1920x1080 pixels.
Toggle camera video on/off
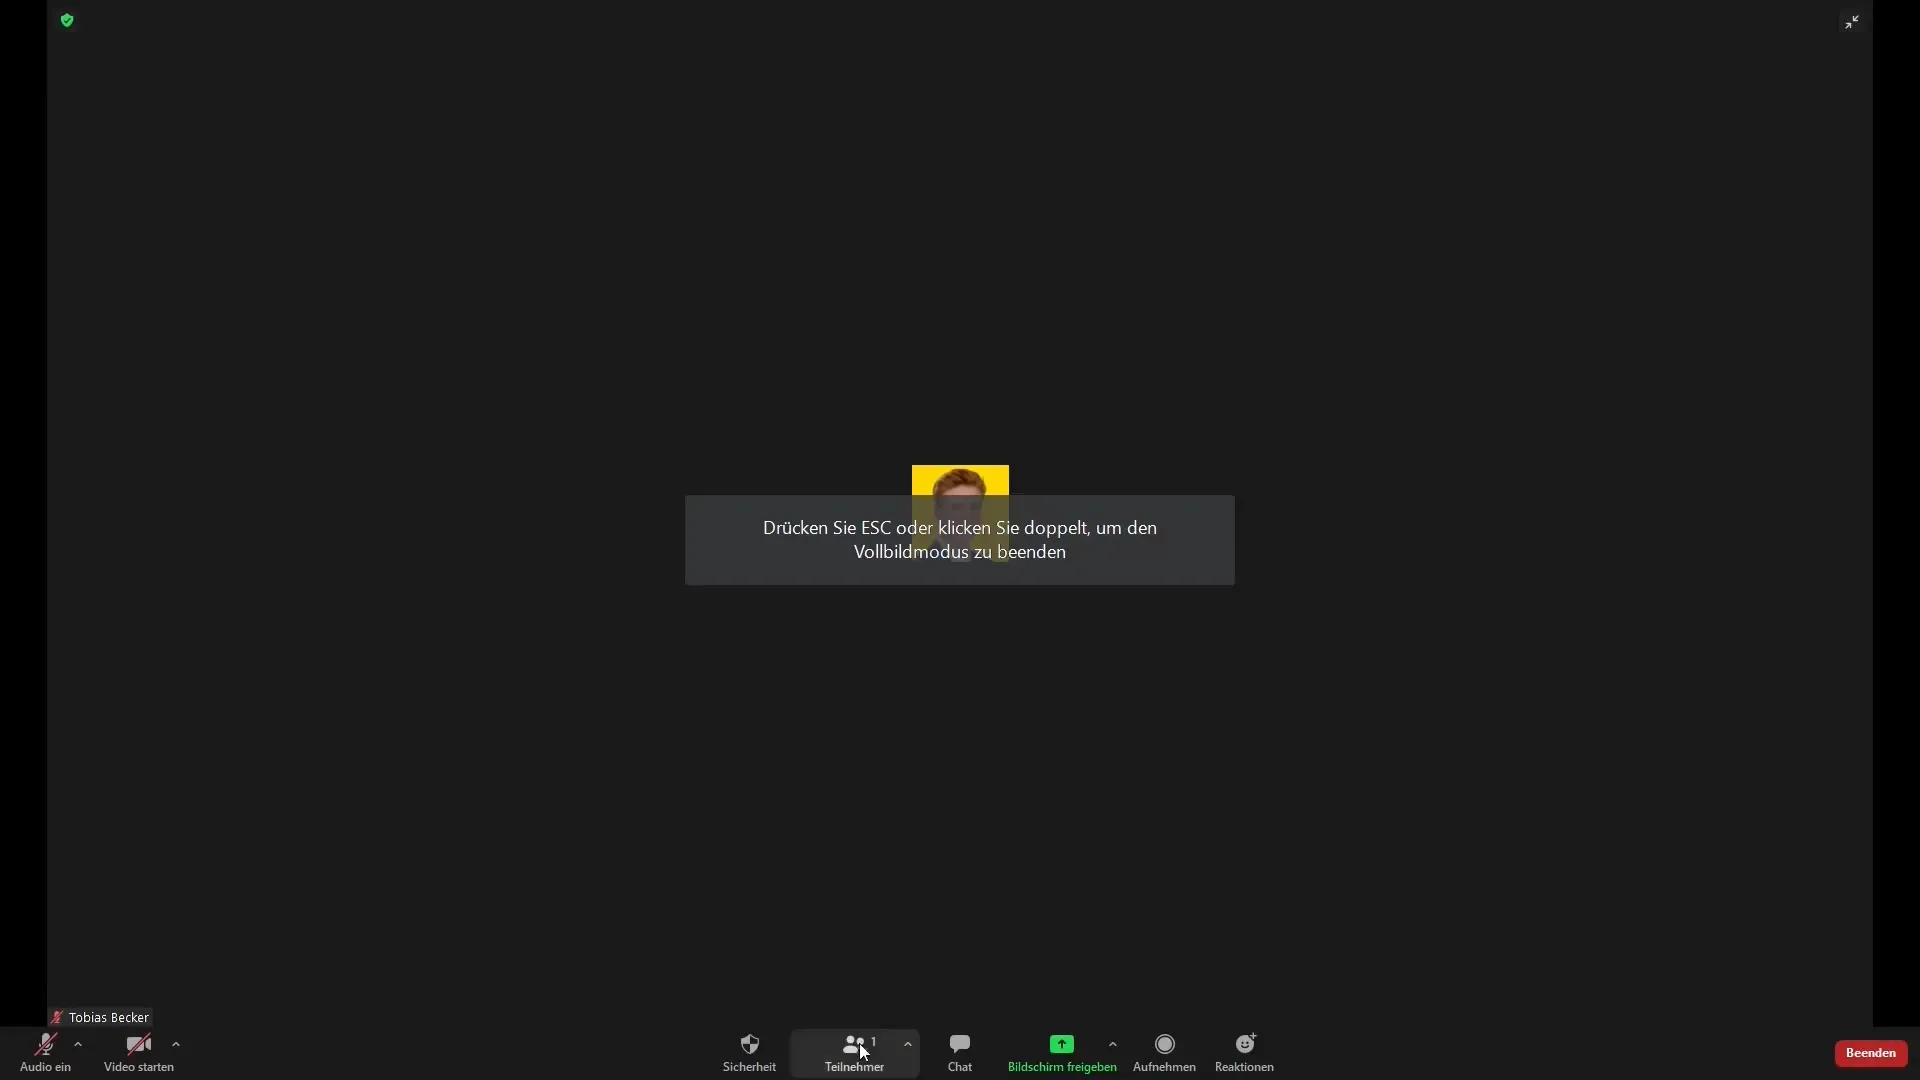138,1052
